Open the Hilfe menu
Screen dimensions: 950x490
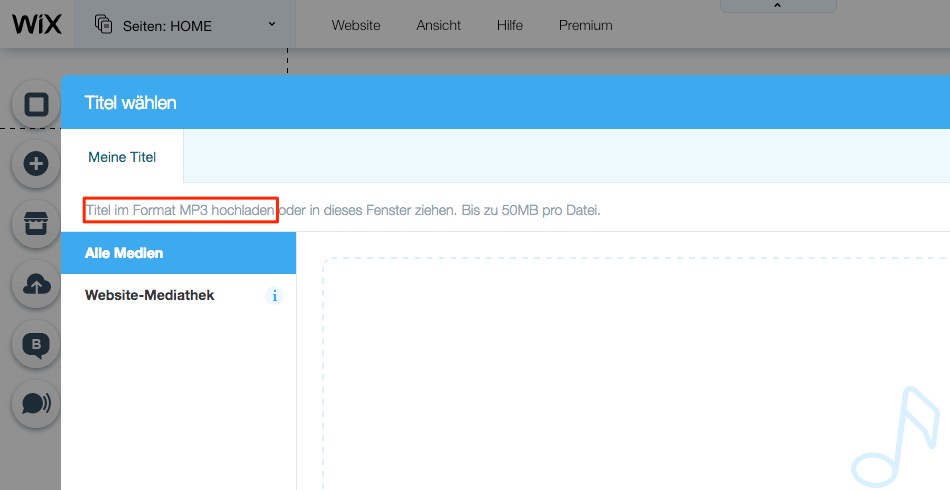coord(509,25)
